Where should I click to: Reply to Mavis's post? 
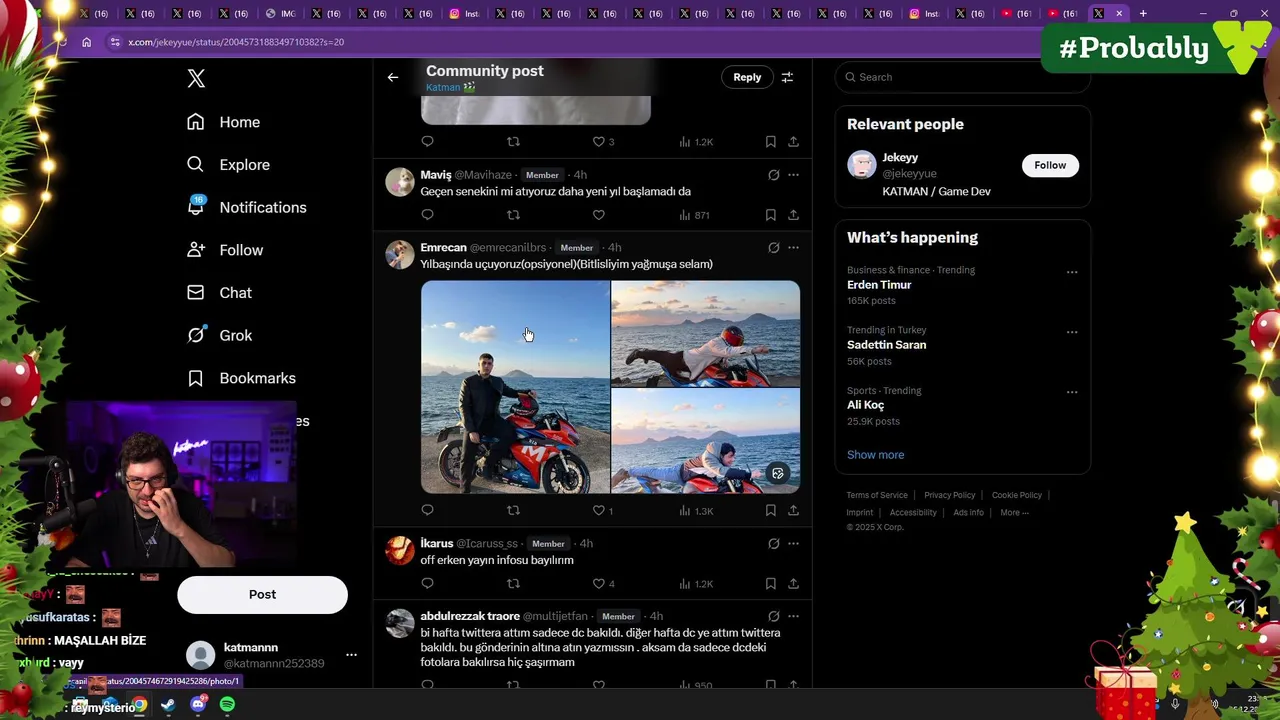click(427, 215)
